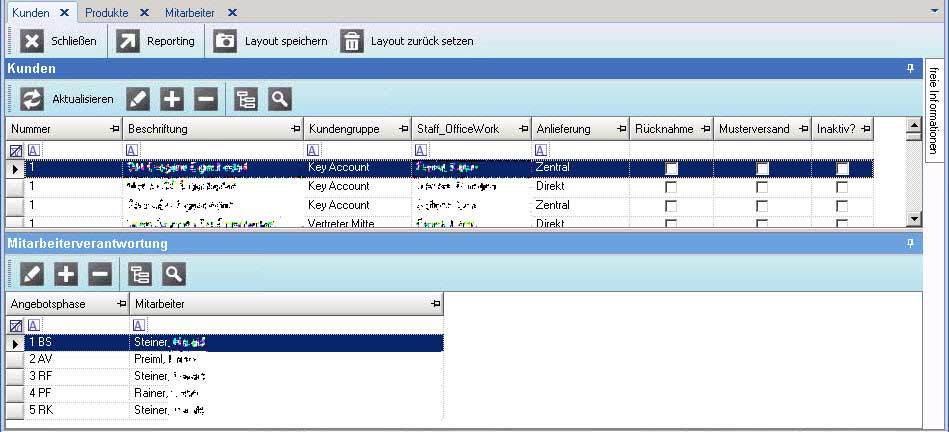Open search magnifier in Mitarbeiterverantwortung toolbar
949x432 pixels.
(174, 273)
